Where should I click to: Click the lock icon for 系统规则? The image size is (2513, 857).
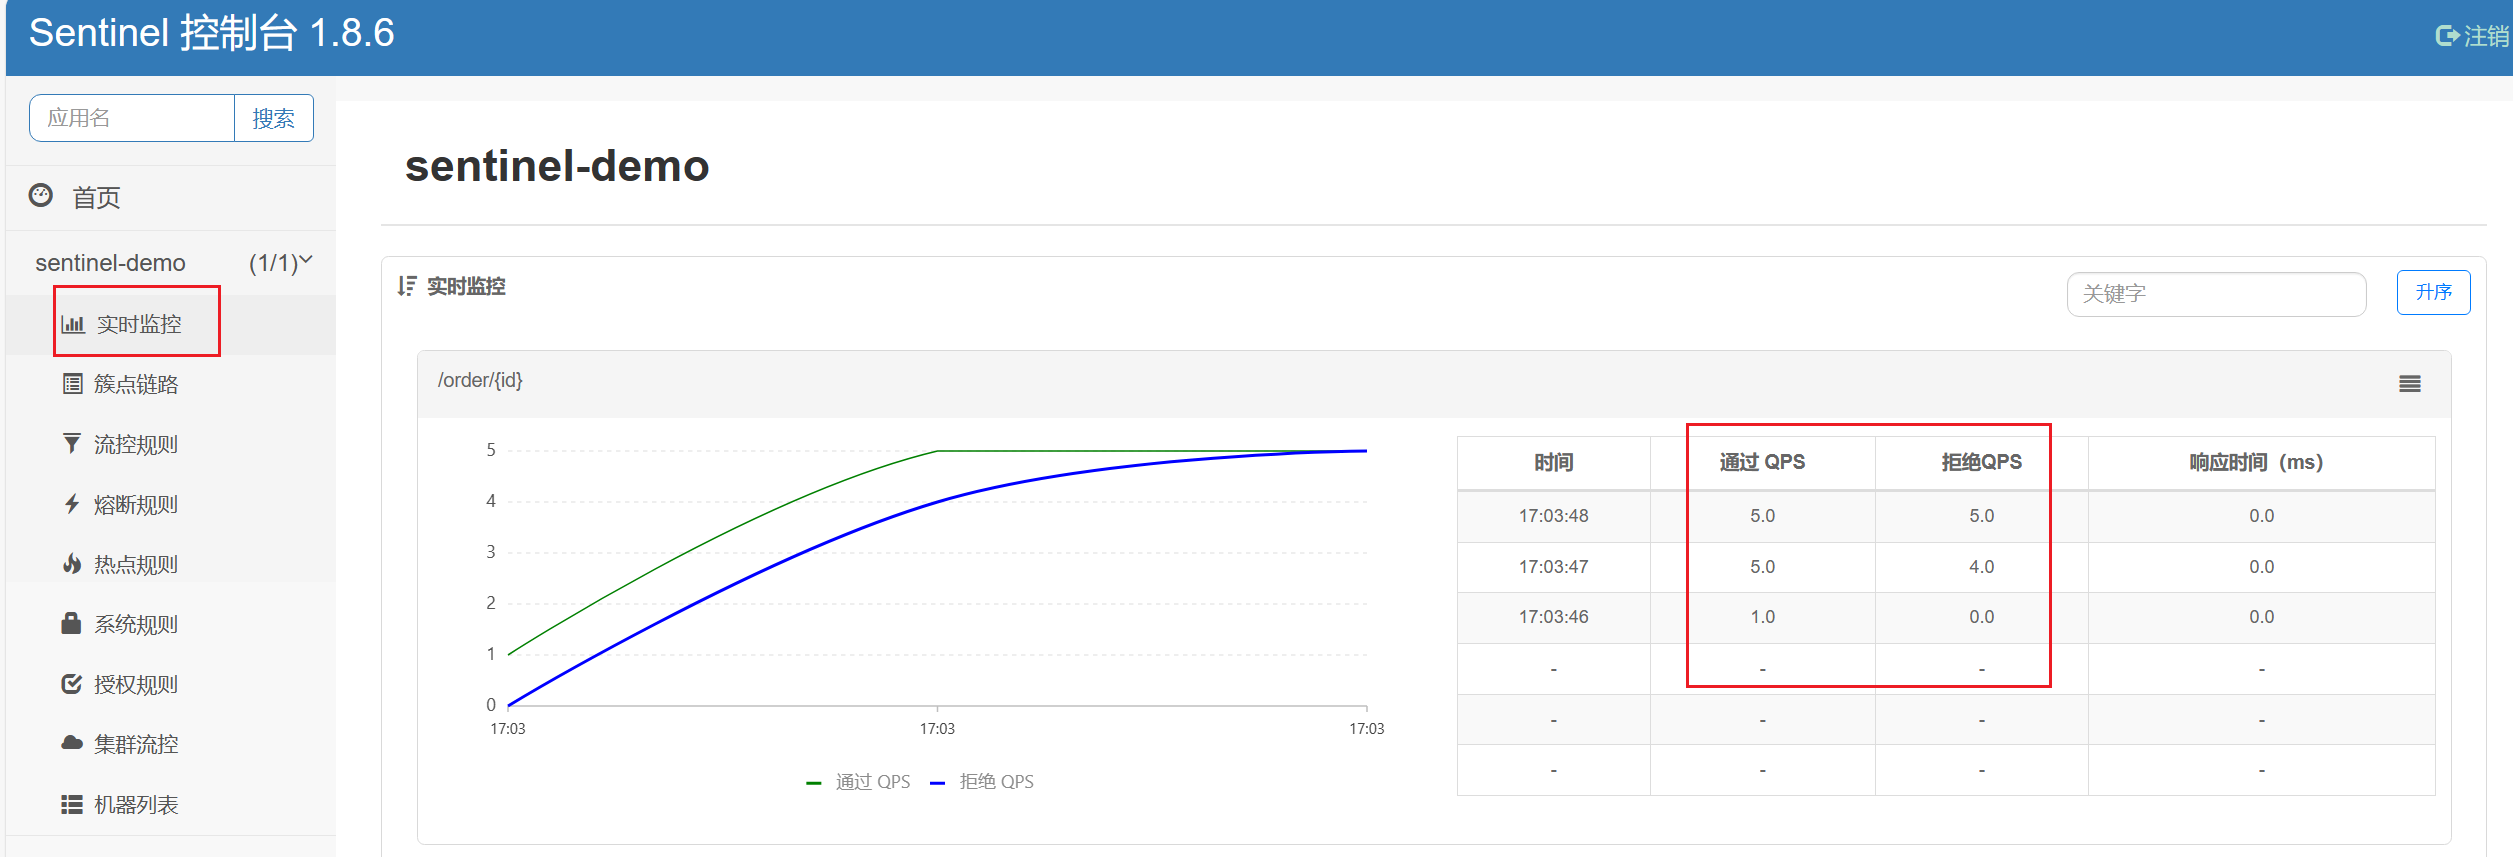[x=71, y=624]
